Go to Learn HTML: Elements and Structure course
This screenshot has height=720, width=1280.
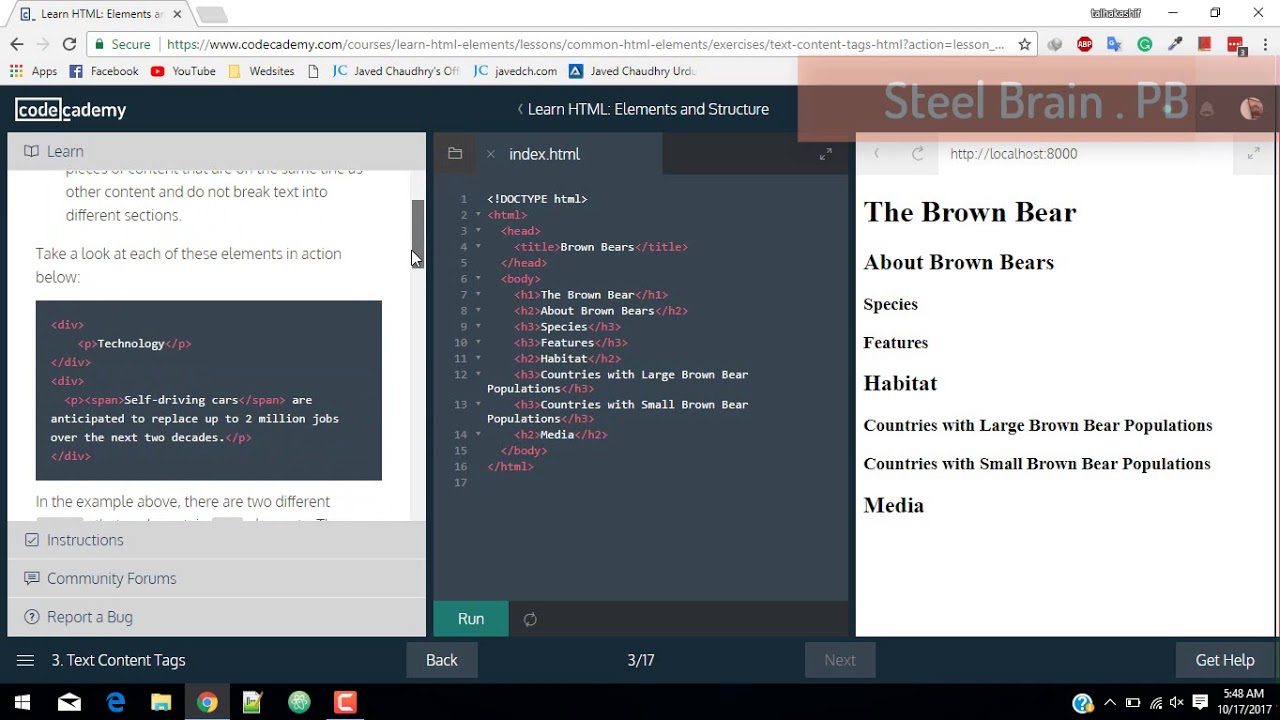pos(643,109)
